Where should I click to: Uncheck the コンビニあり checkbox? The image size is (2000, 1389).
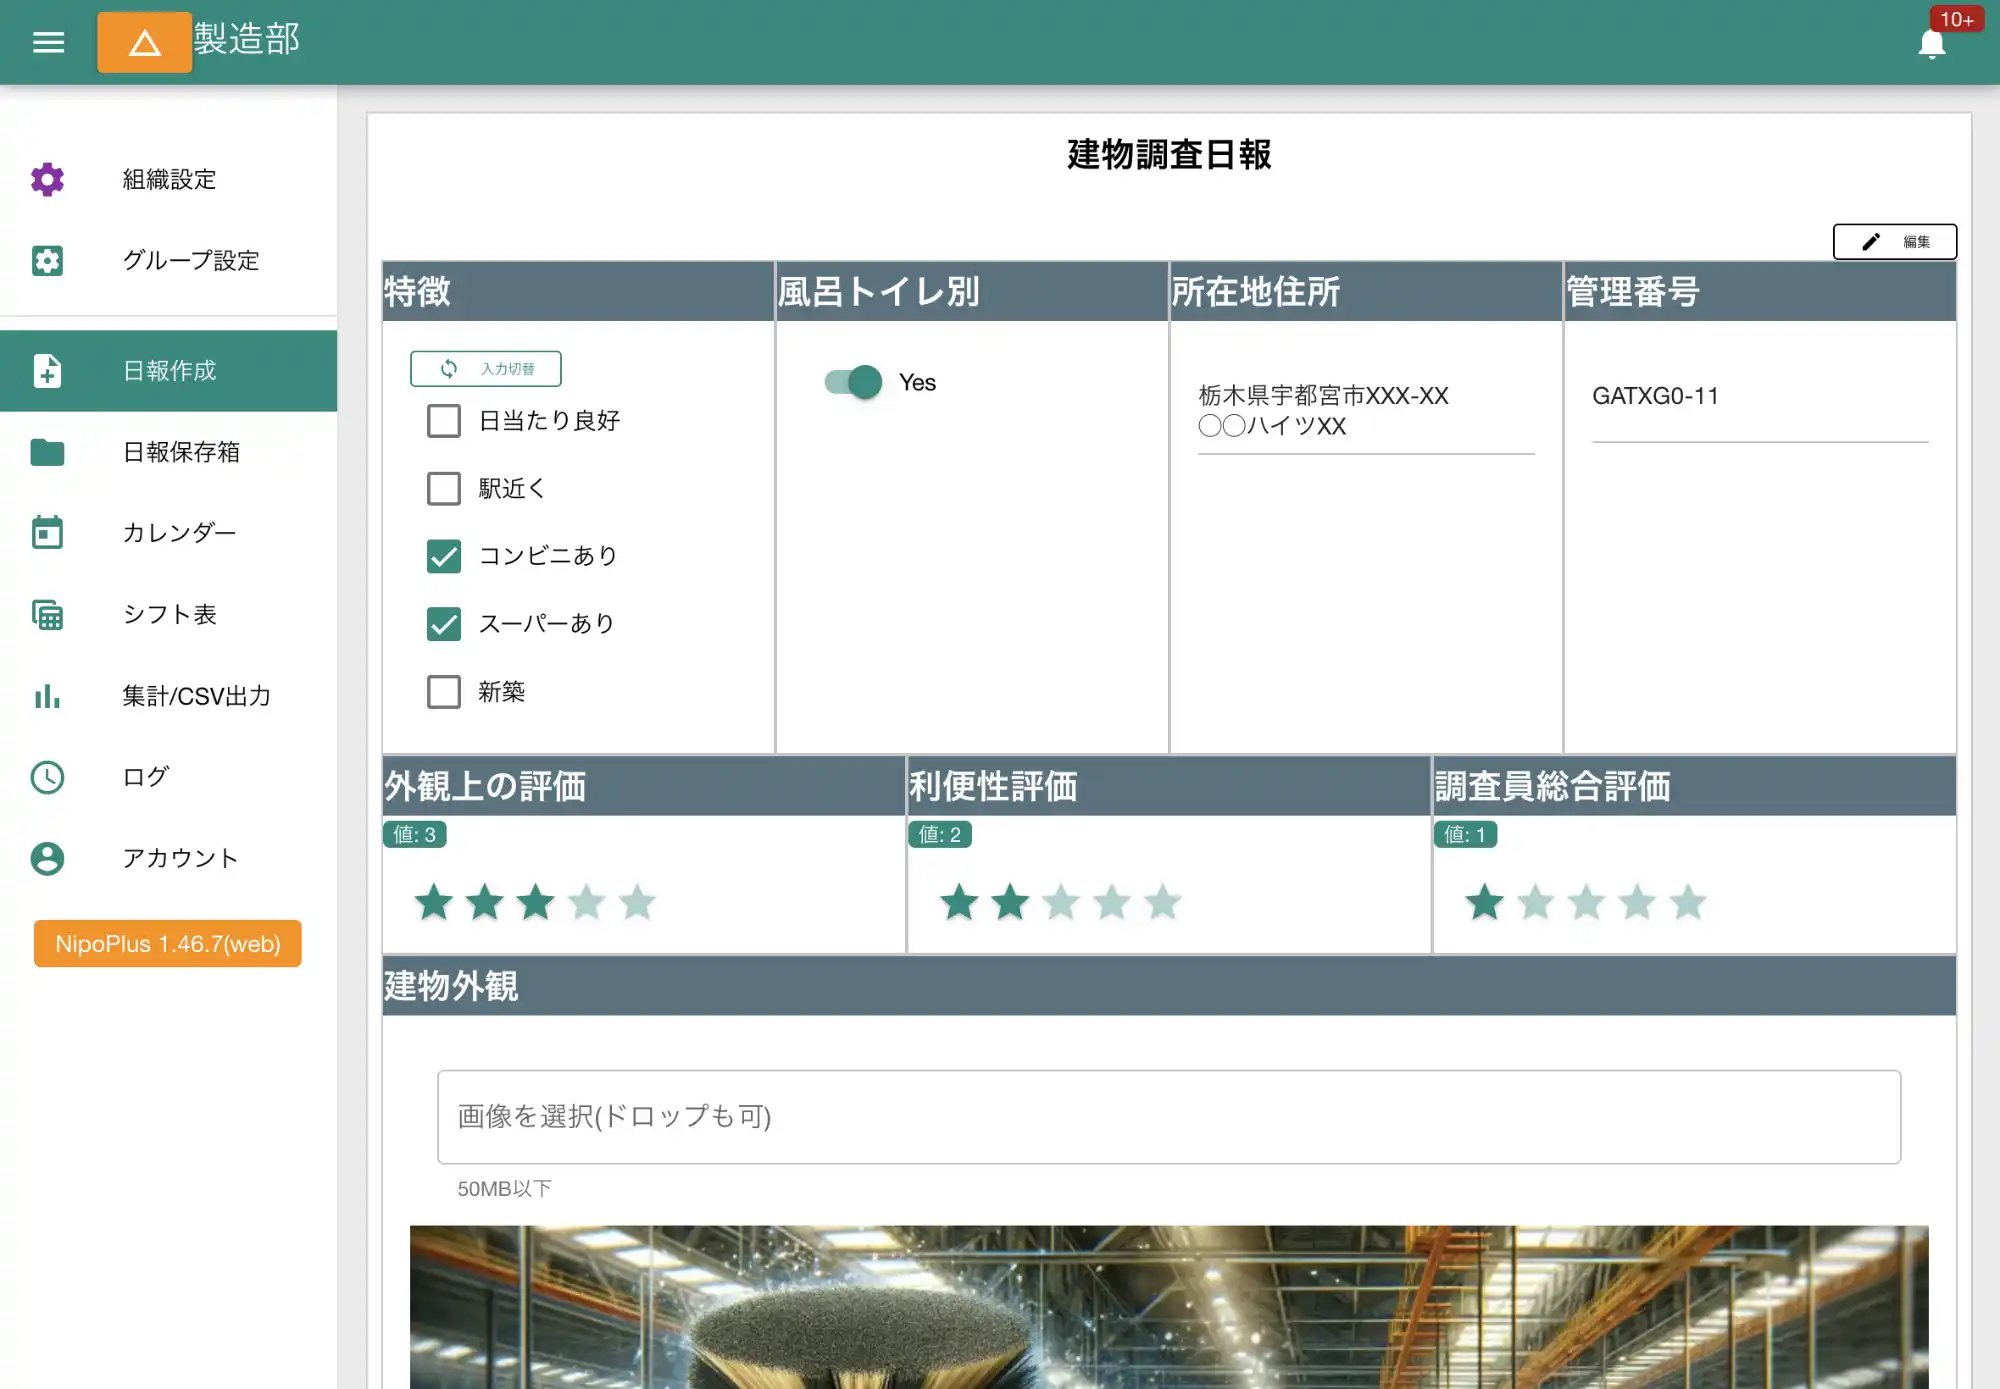click(x=444, y=556)
